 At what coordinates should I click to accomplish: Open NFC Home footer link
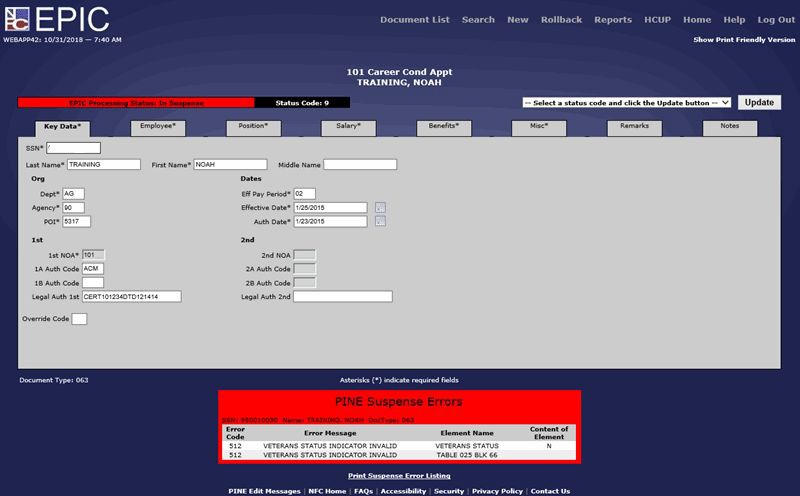click(x=327, y=491)
